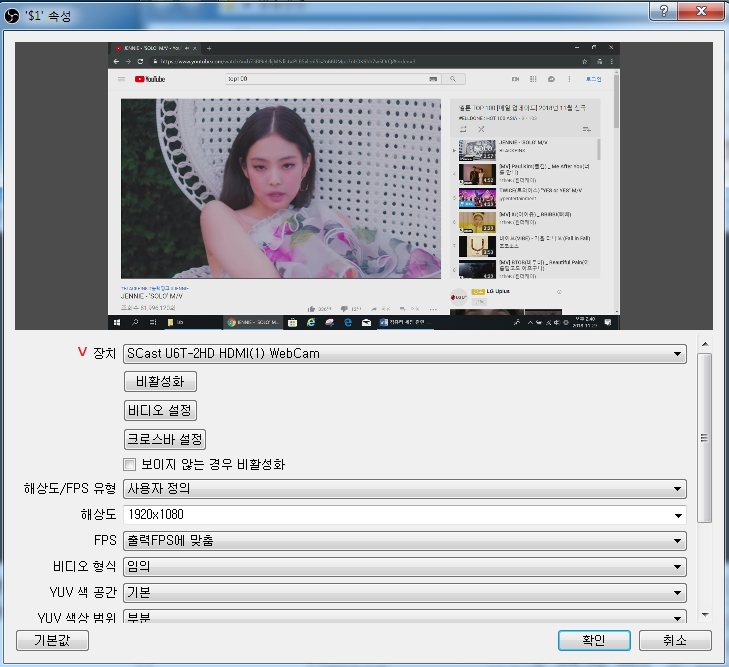Screen dimensions: 729x667
Task: Click the 해상도/FPS 유형 label
Action: (x=70, y=489)
